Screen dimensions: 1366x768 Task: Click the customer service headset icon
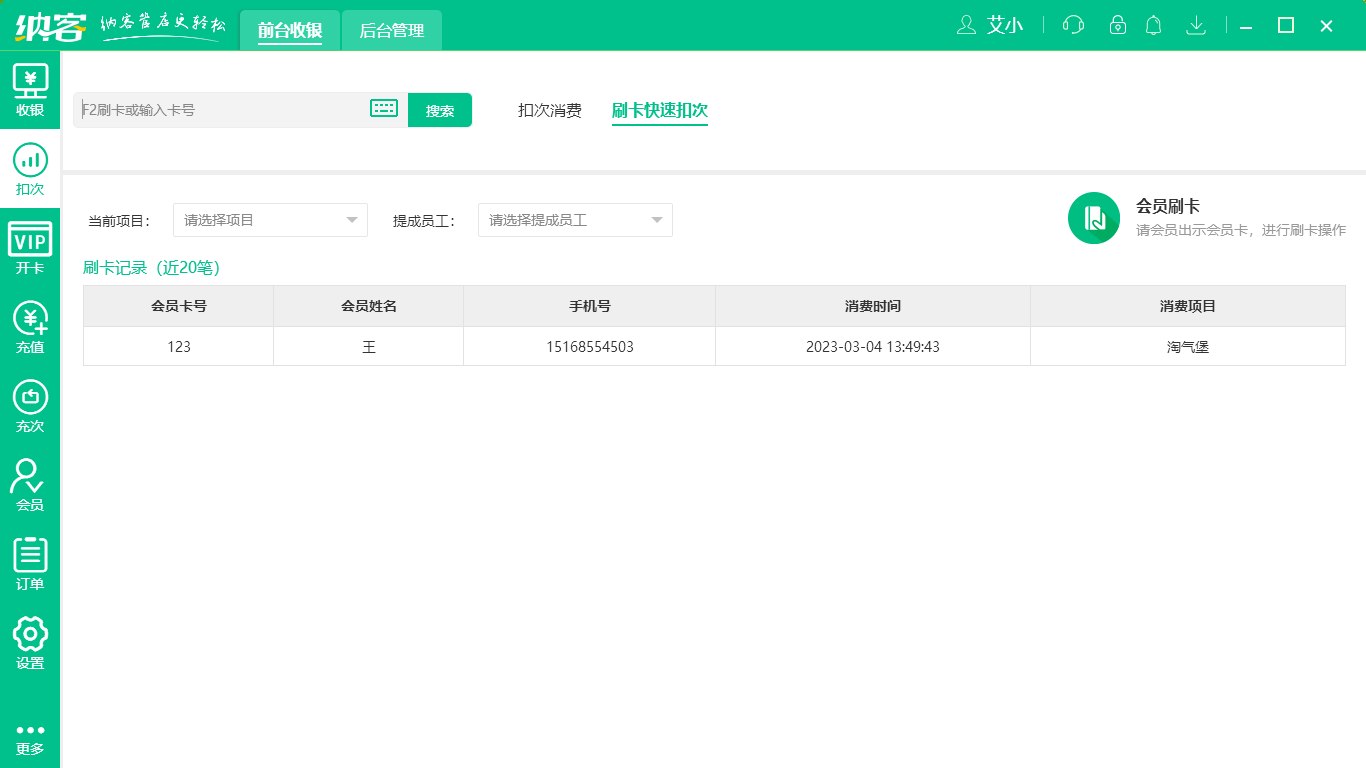coord(1073,25)
